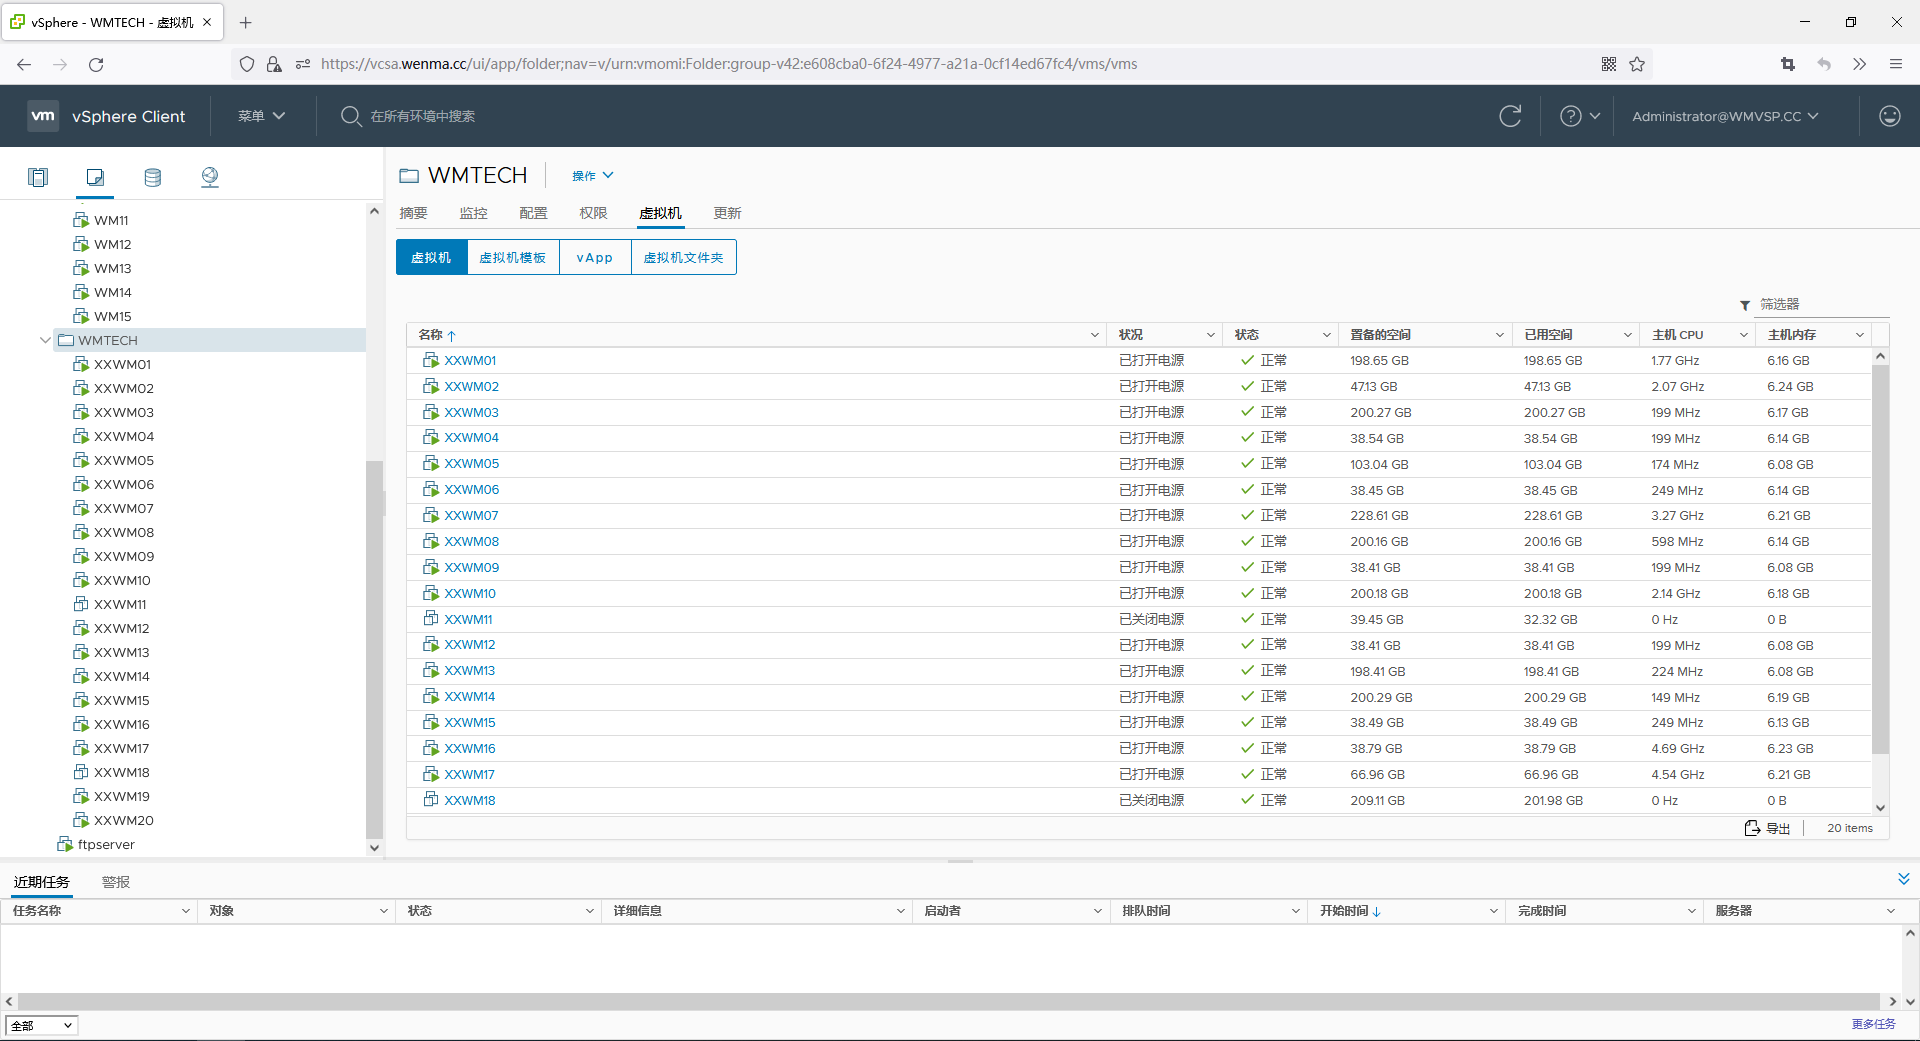Select 虚拟机模板 sub-tab button
Viewport: 1920px width, 1041px height.
(513, 257)
